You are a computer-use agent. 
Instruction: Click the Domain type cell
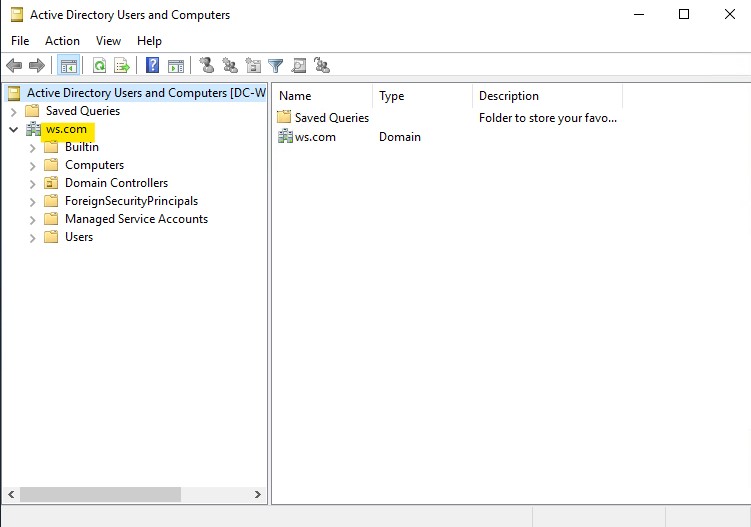(x=400, y=137)
